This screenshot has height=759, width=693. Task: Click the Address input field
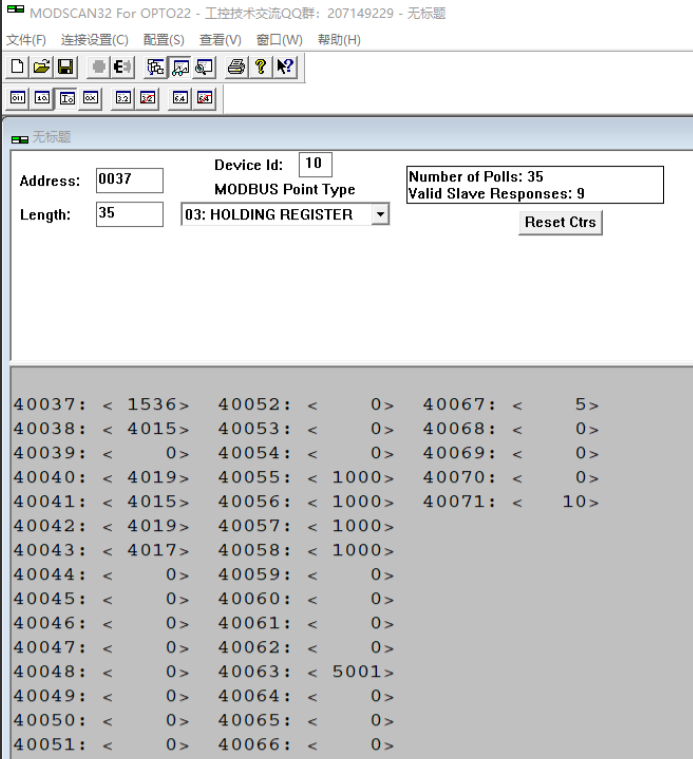pos(130,180)
